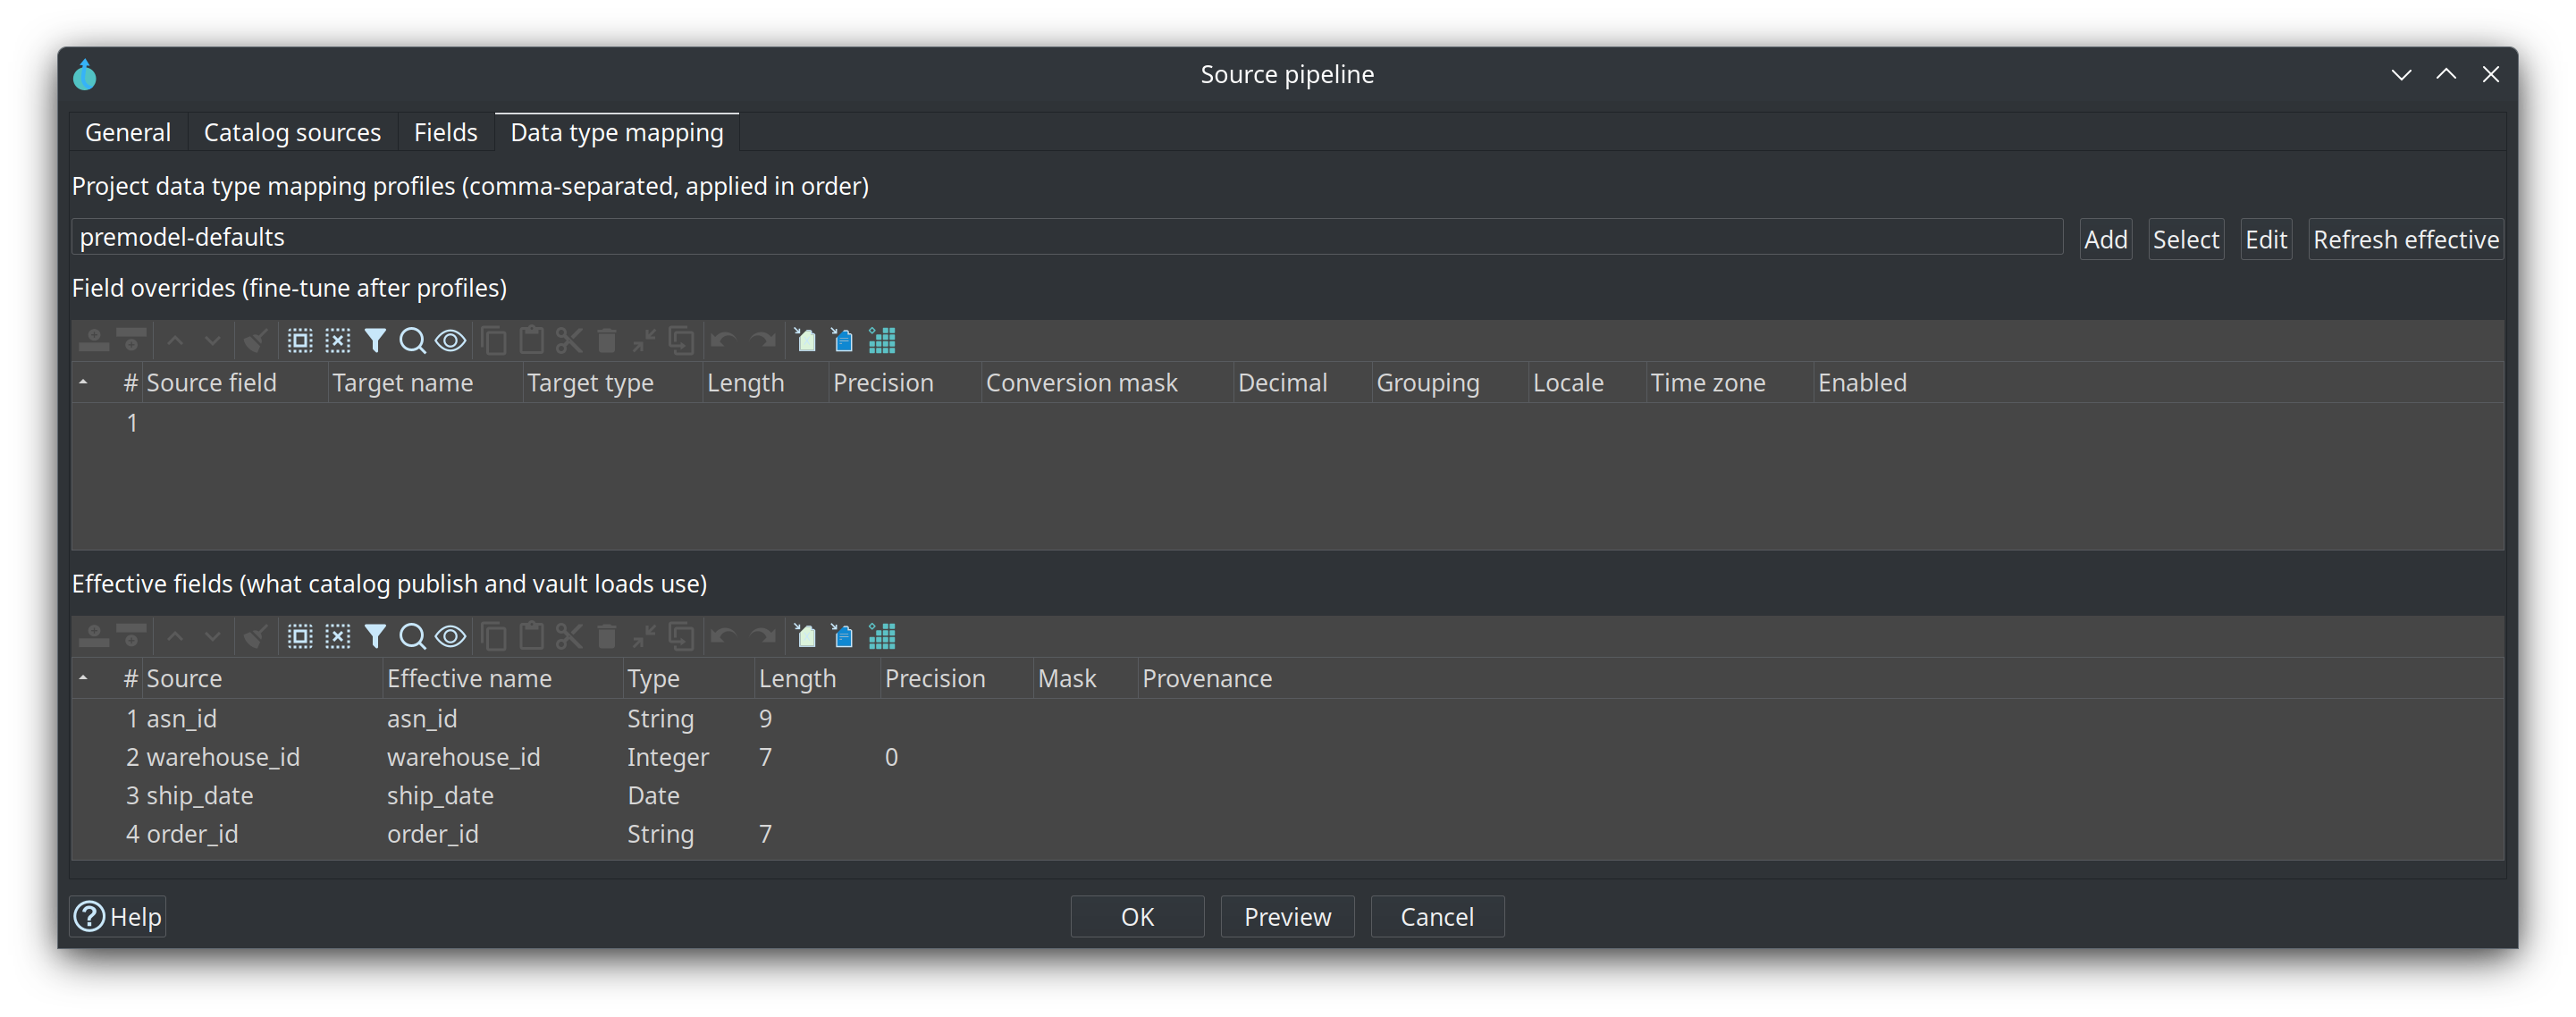Click the Add profile button

(2105, 239)
